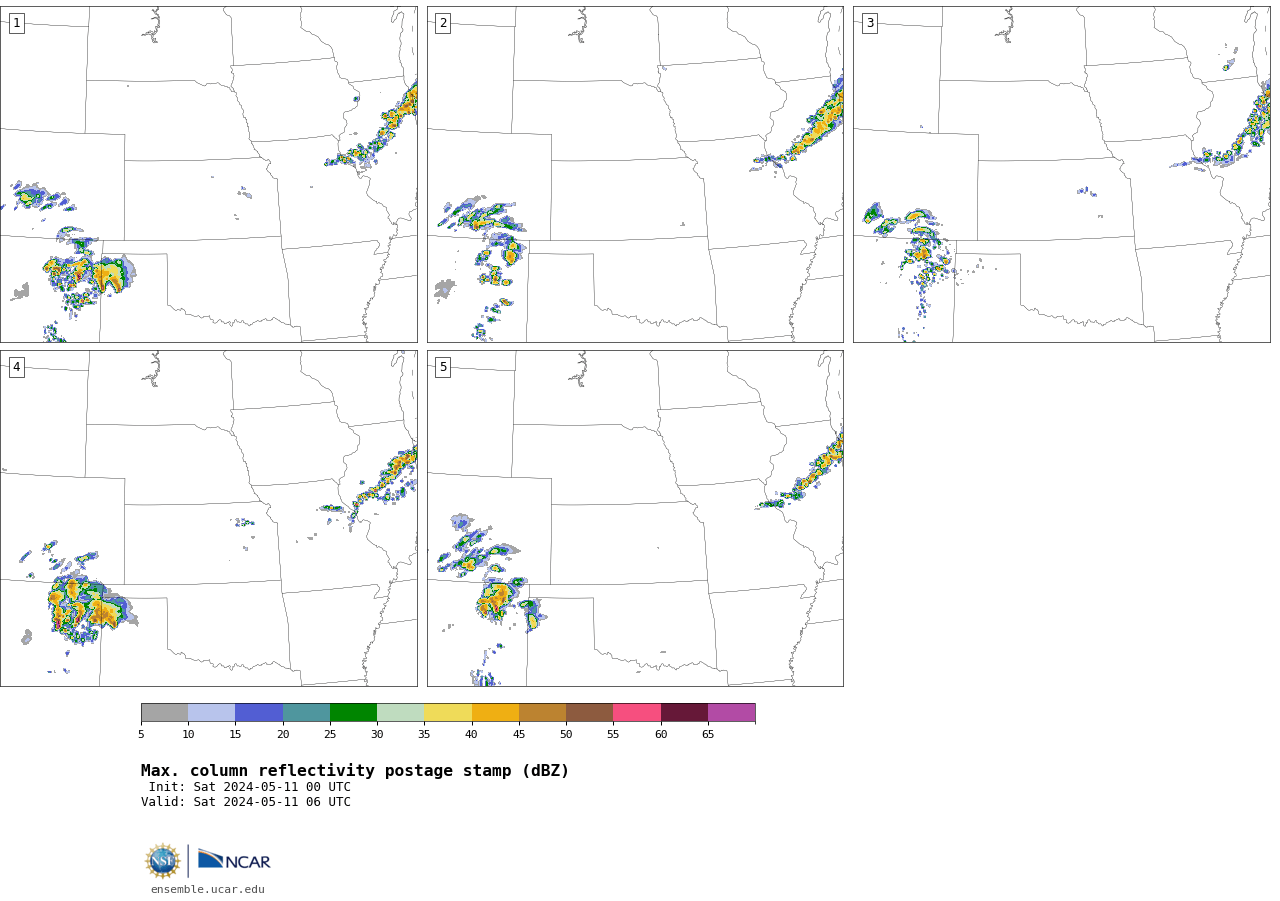Screen dimensions: 1280x901
Task: Select the dark green 25-30 dBZ swatch
Action: coord(353,713)
